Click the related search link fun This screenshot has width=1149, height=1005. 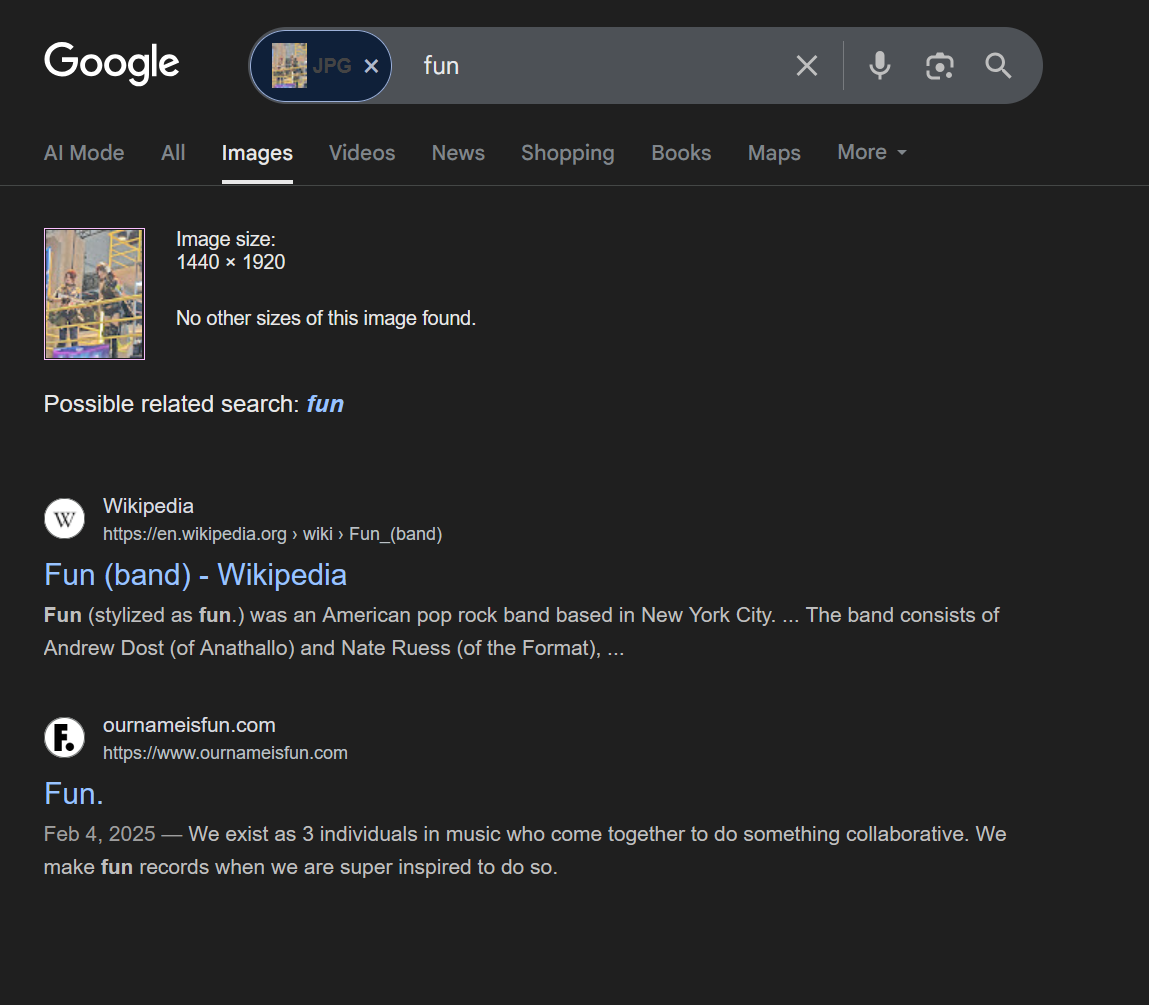pyautogui.click(x=325, y=404)
